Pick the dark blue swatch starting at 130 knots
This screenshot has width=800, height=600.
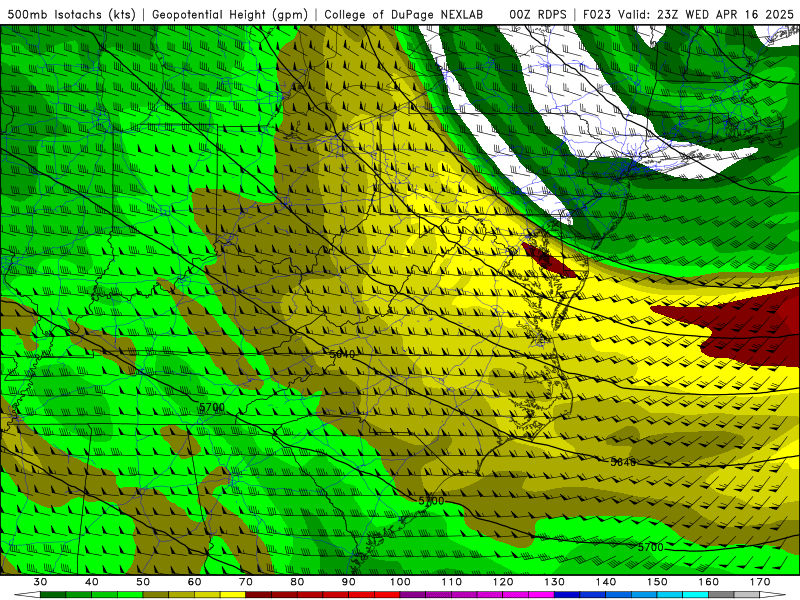(567, 595)
